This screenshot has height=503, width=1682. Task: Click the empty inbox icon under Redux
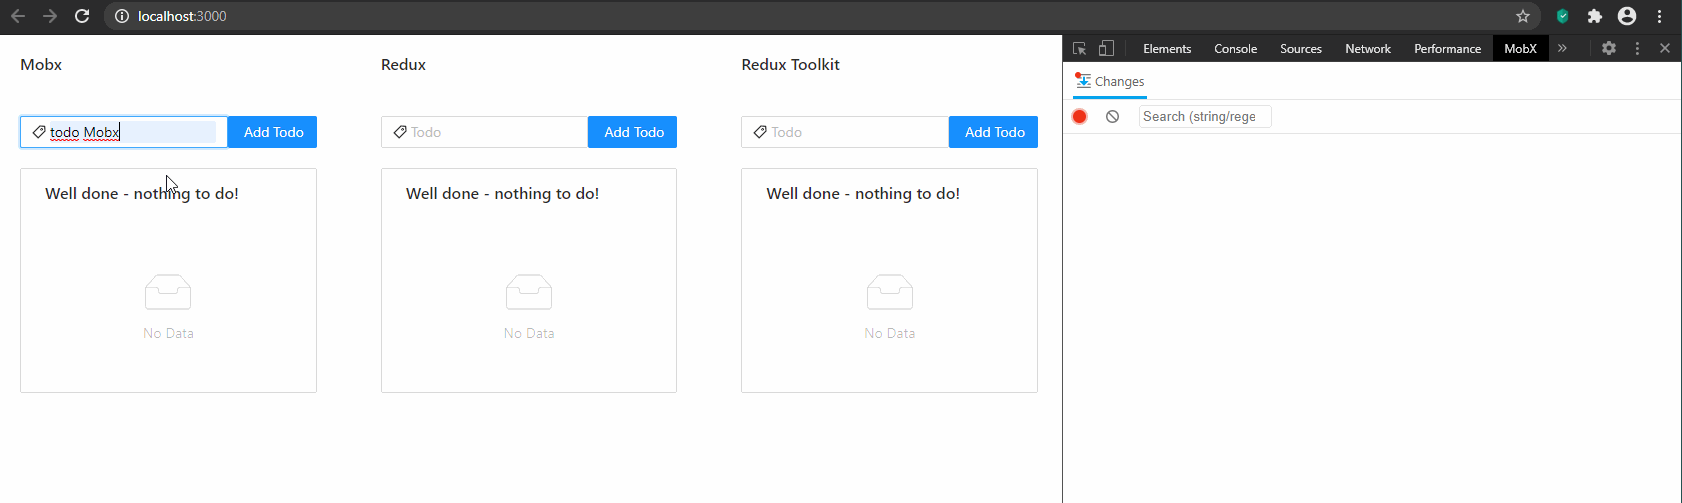529,292
